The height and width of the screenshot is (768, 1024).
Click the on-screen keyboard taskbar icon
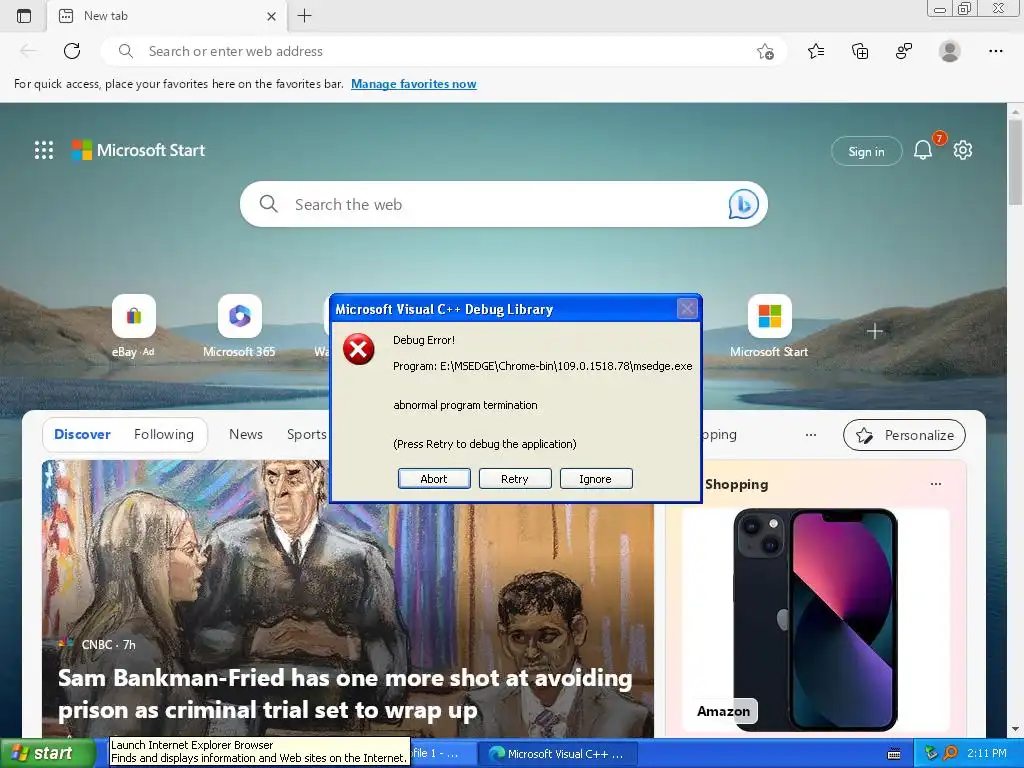(x=894, y=754)
